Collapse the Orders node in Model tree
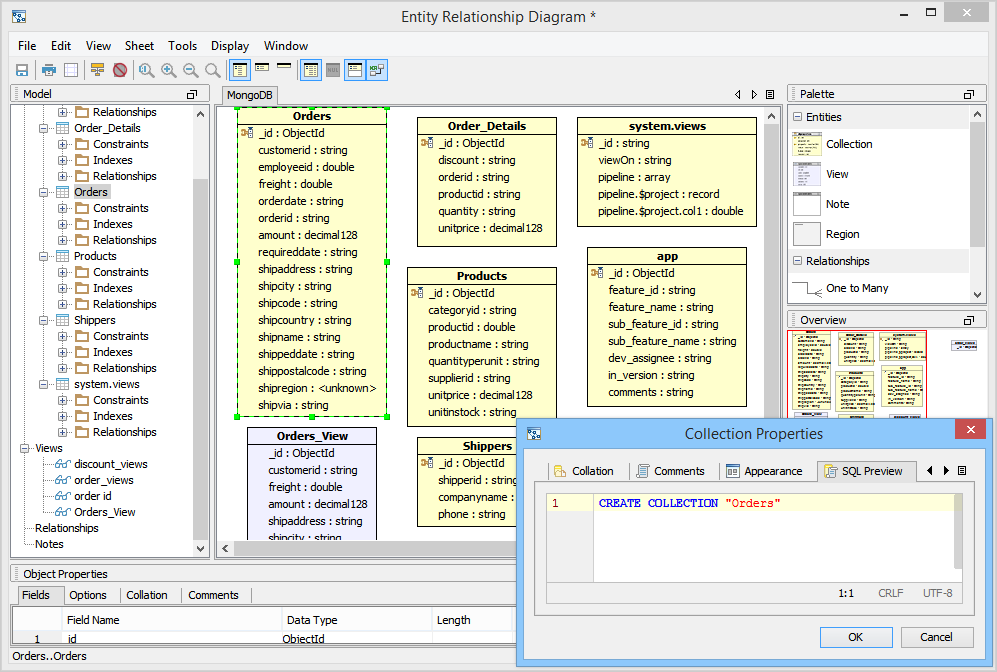Viewport: 997px width, 672px height. click(x=43, y=192)
